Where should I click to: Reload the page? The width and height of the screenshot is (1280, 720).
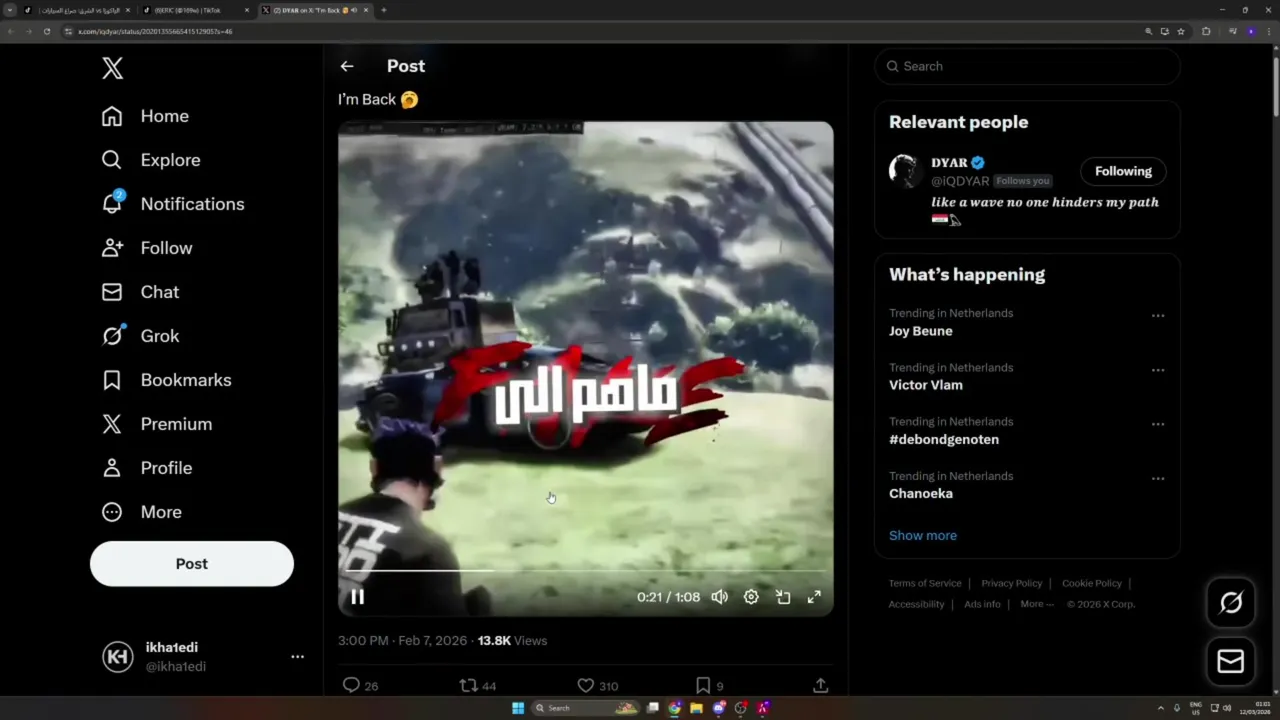click(x=46, y=31)
